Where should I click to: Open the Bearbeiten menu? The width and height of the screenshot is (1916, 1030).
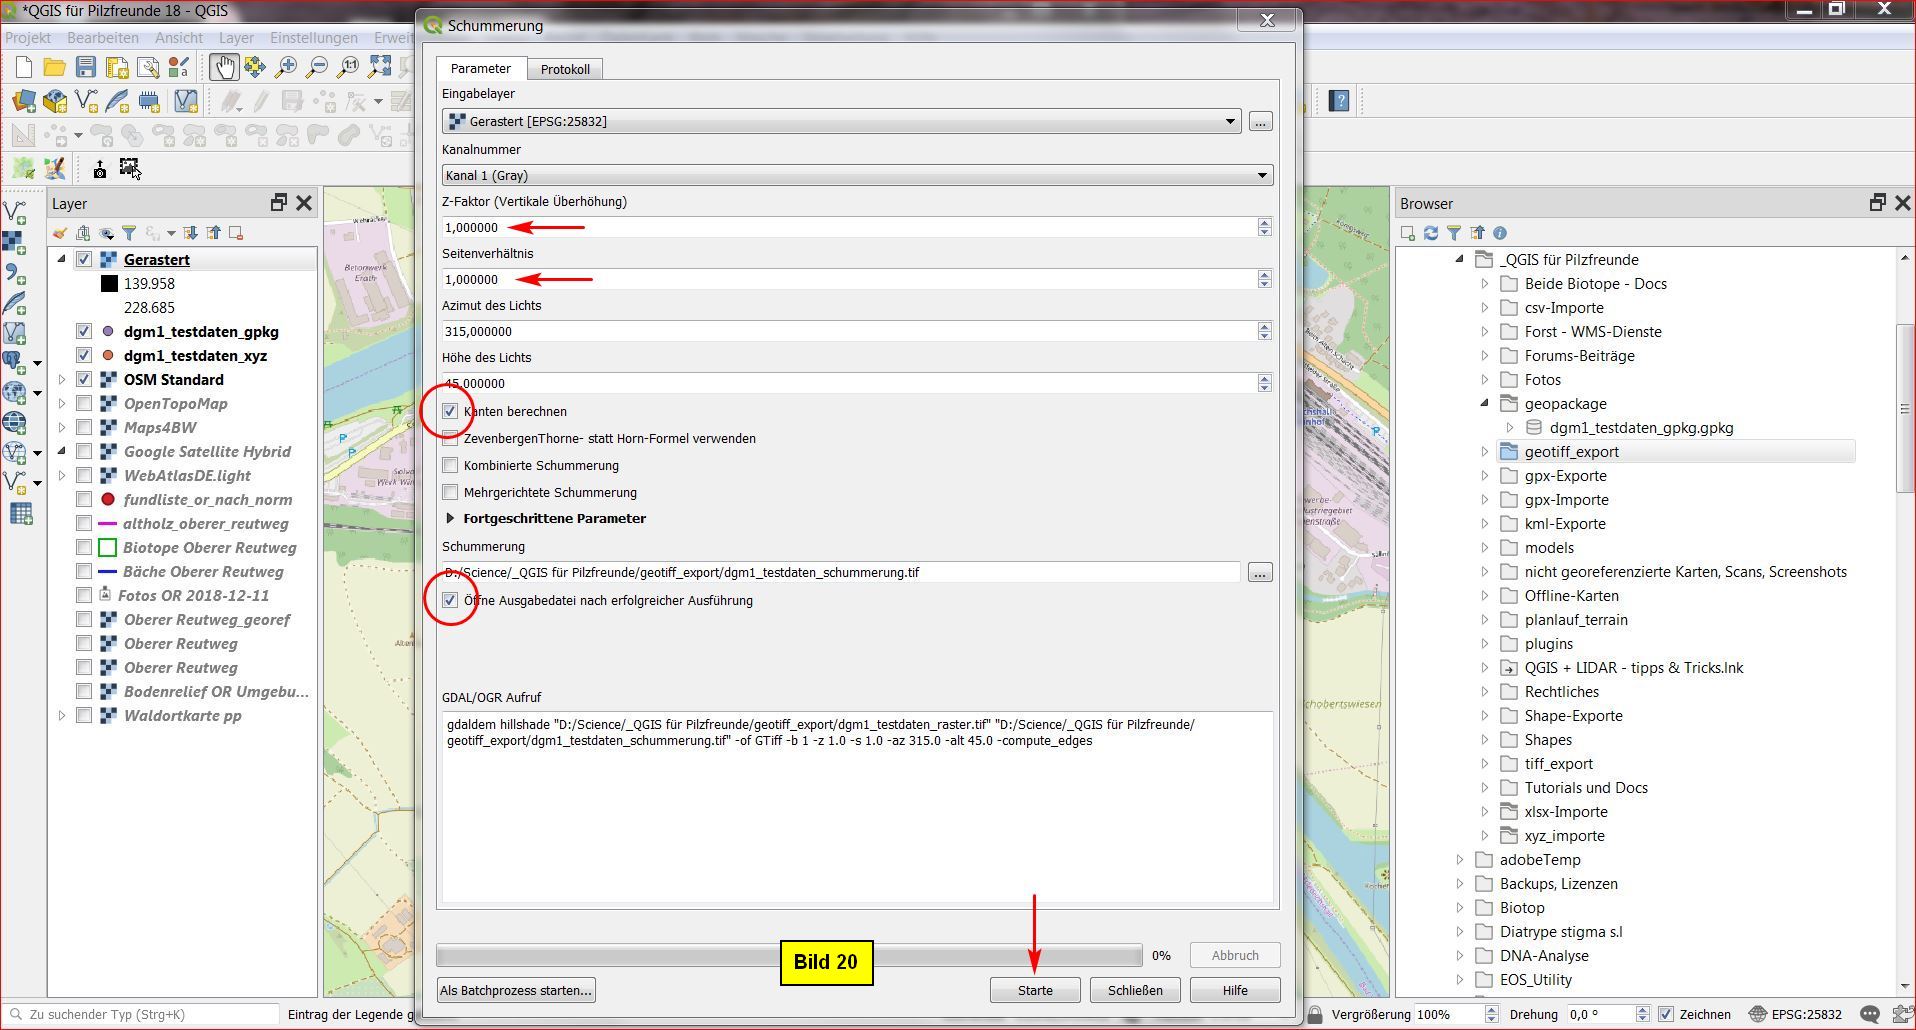coord(103,37)
